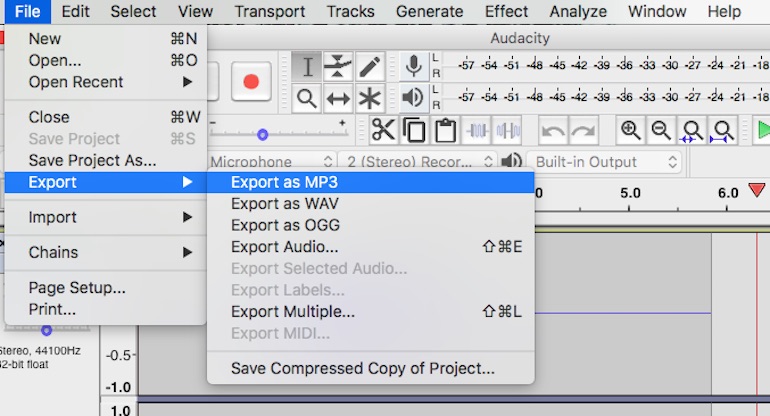
Task: Select Print... from the File menu
Action: click(x=106, y=309)
